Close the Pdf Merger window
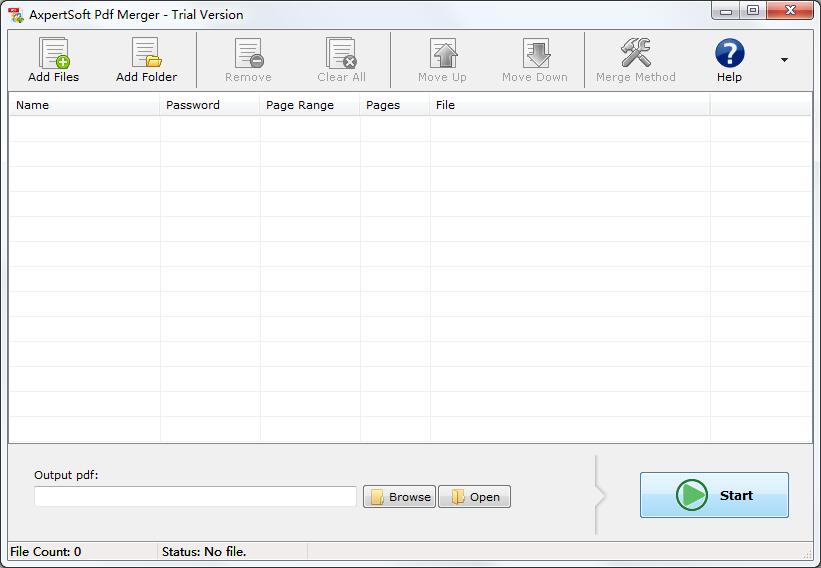 (x=790, y=11)
